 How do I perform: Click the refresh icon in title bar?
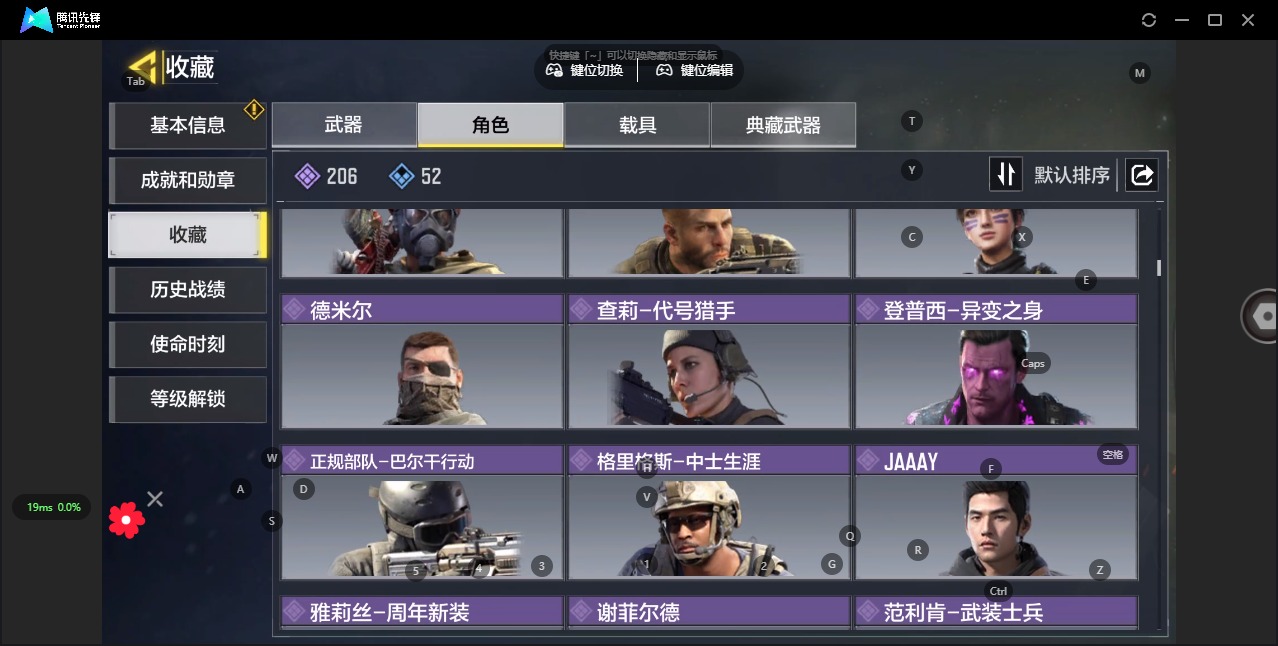pos(1149,20)
